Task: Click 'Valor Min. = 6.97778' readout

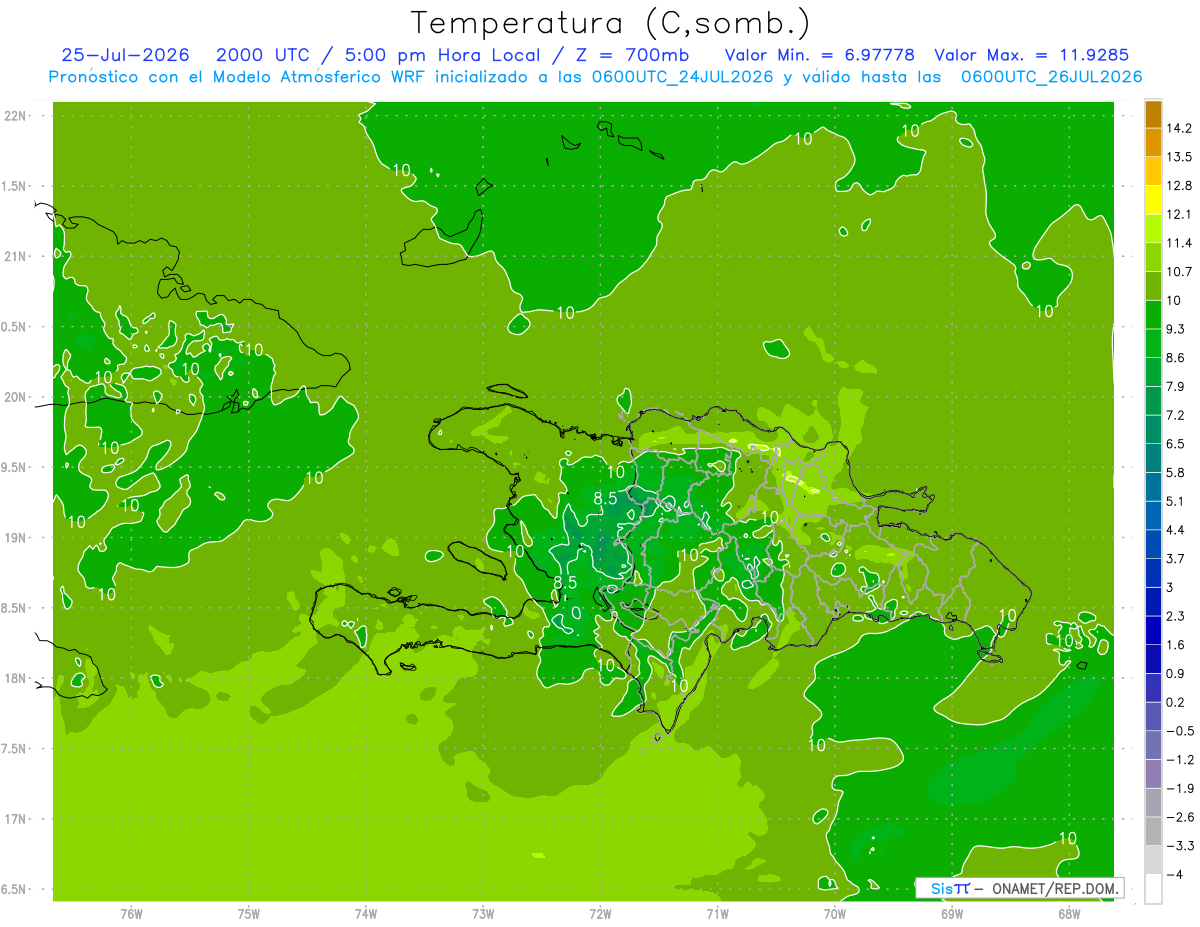Action: pos(819,55)
